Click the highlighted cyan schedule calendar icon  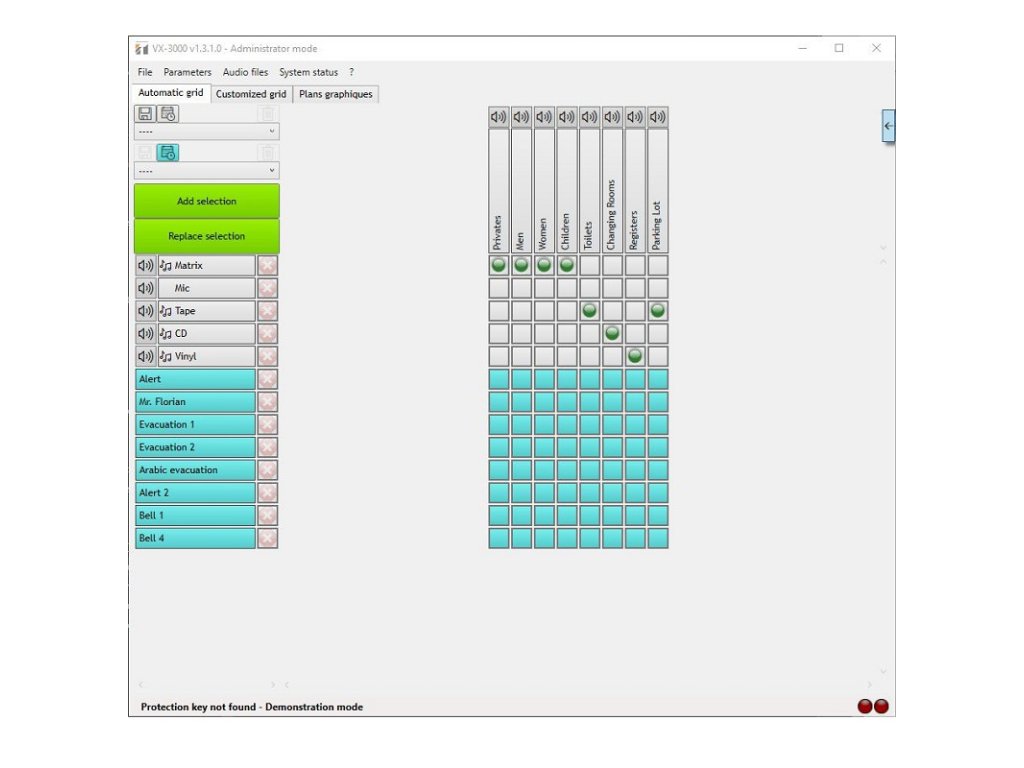(x=168, y=153)
